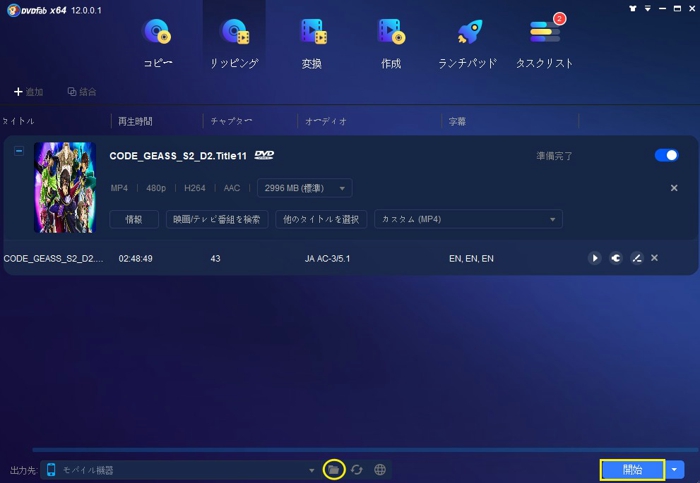Open advanced settings icon in title row
The image size is (700, 483).
tap(615, 258)
